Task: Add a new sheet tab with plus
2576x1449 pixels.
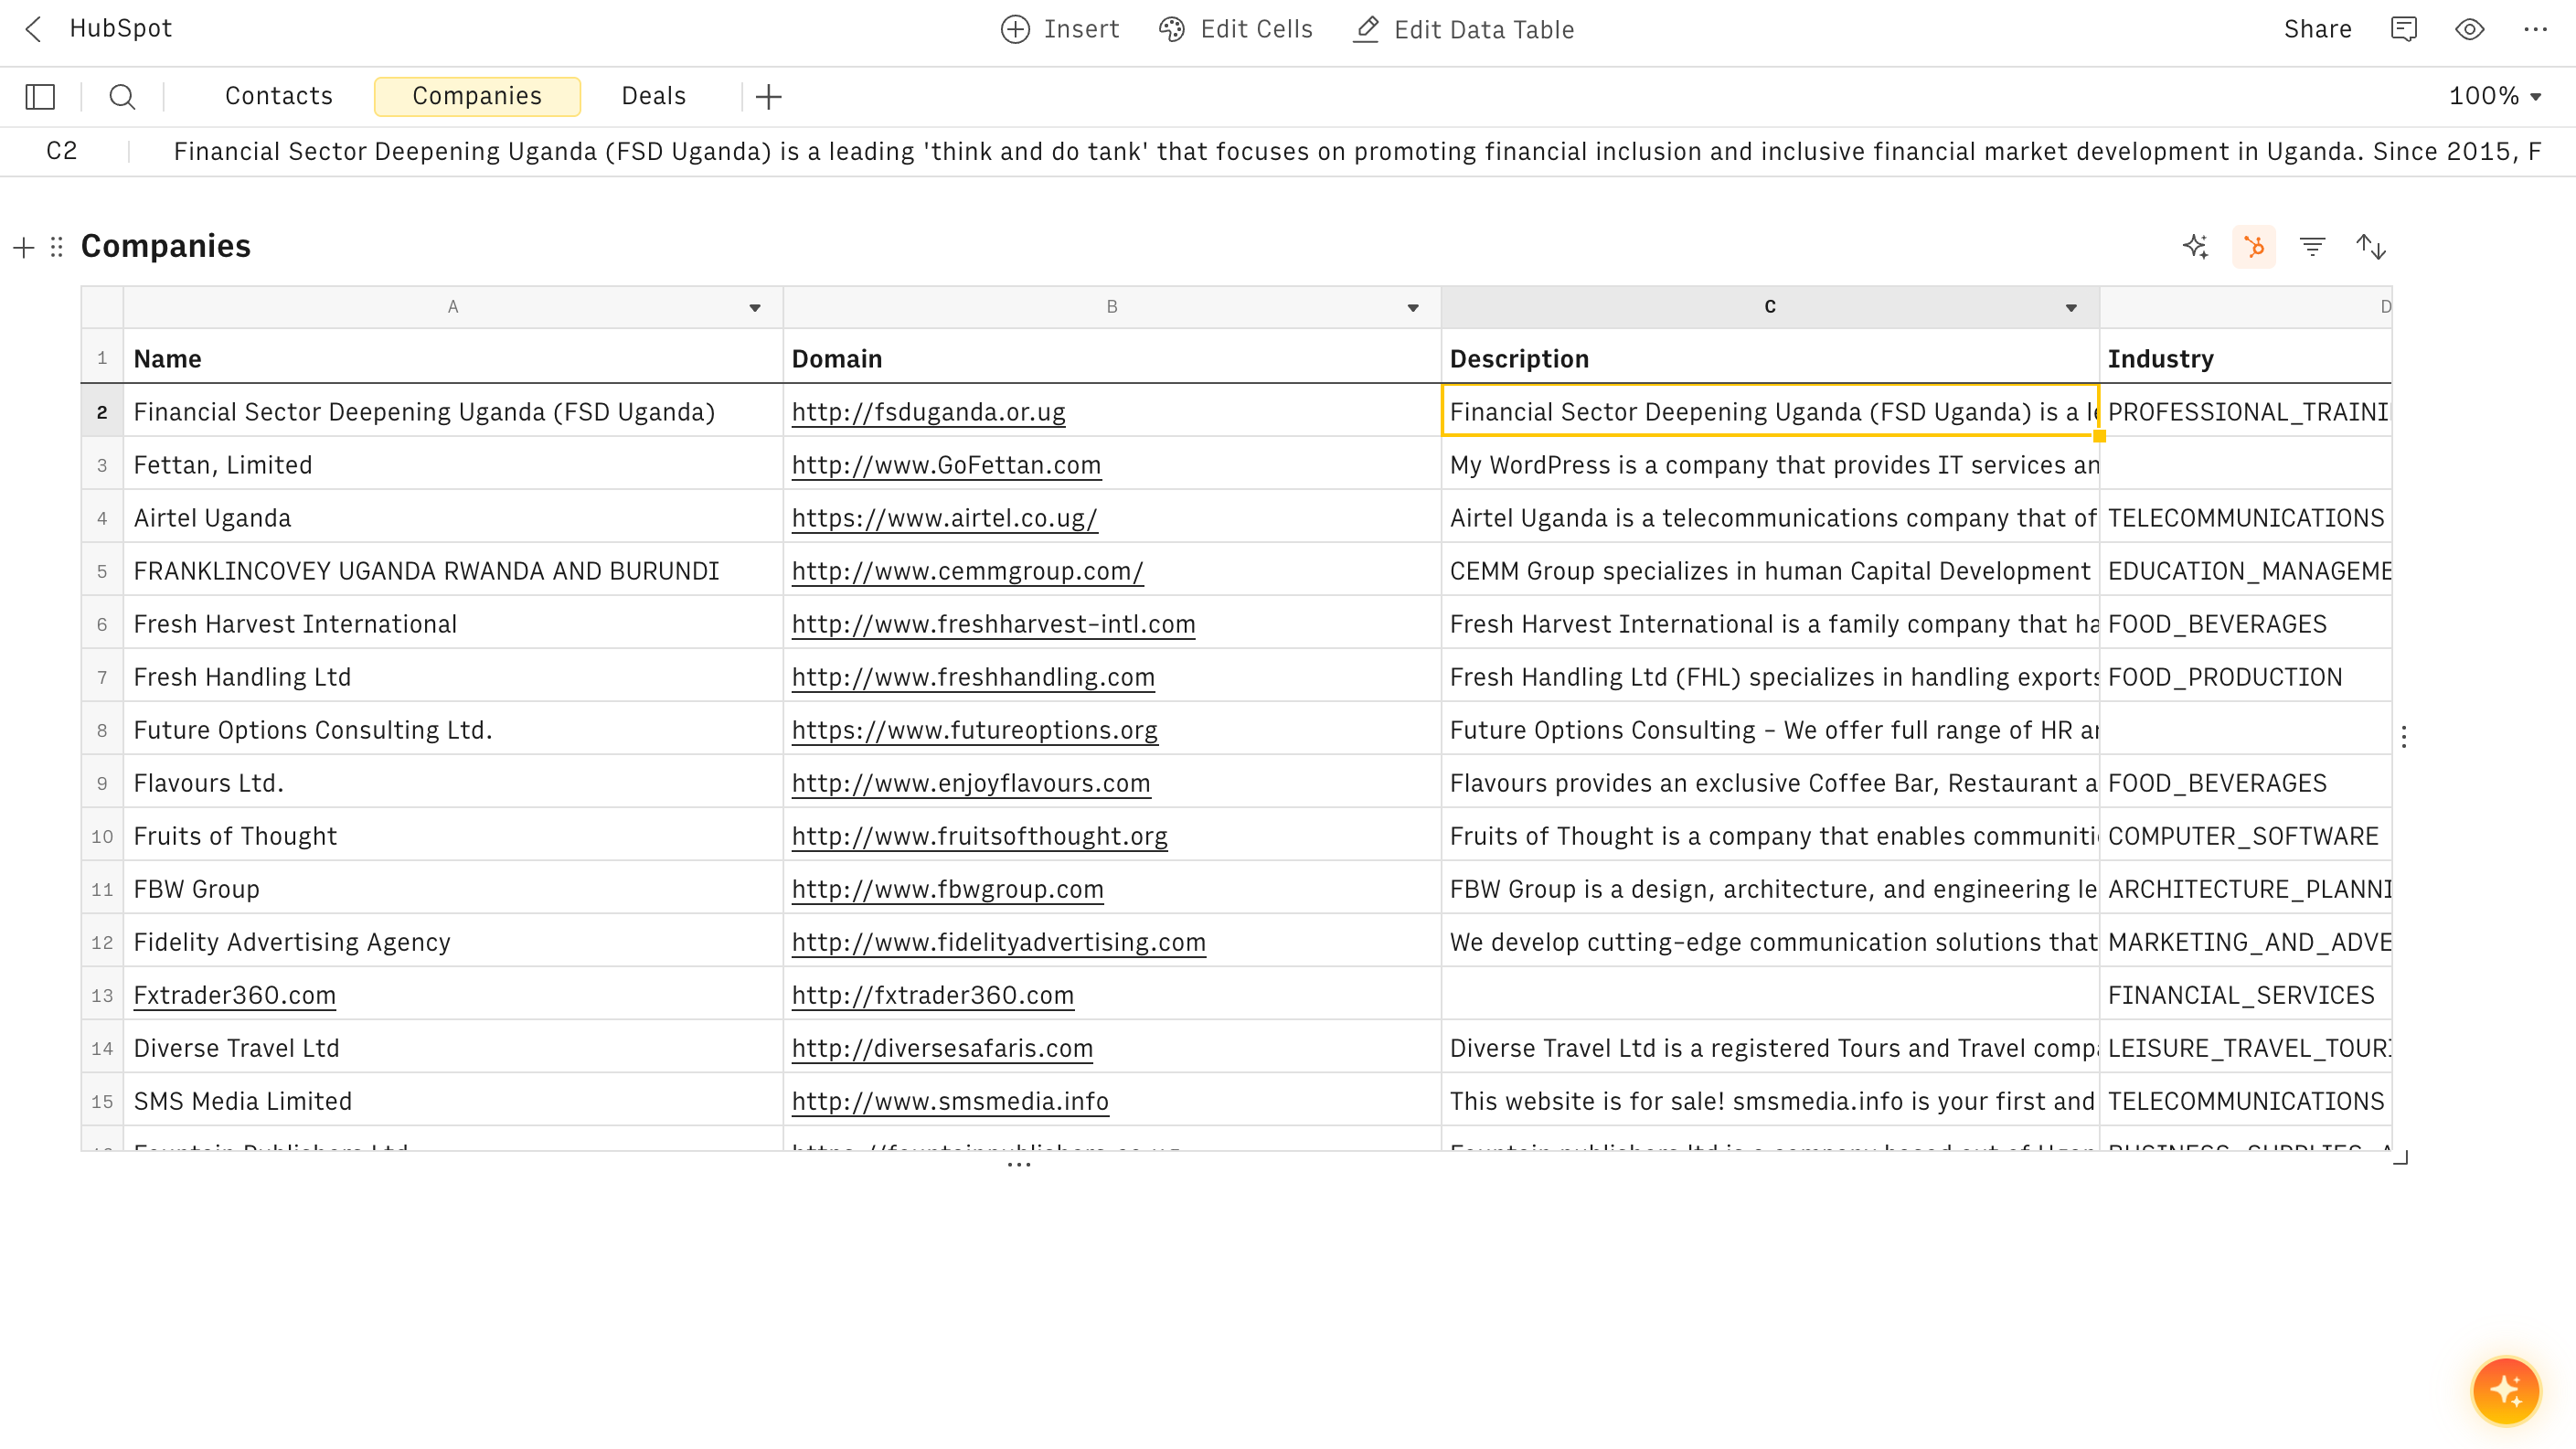Action: pyautogui.click(x=768, y=96)
